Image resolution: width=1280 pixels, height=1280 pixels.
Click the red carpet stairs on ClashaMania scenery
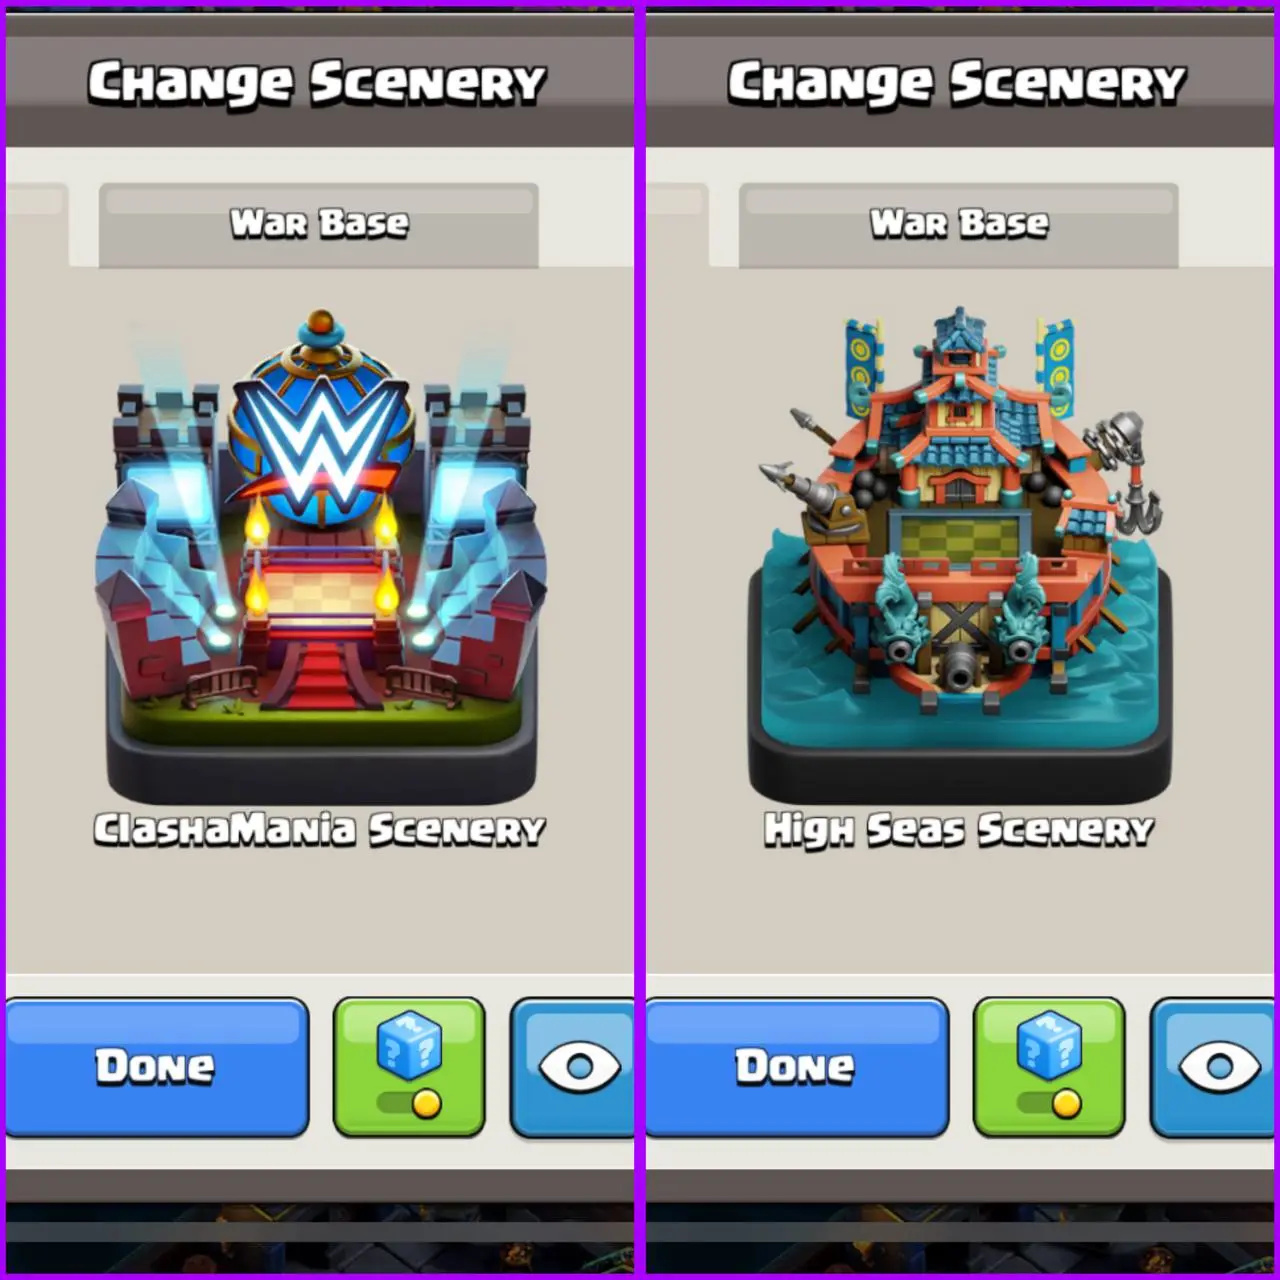point(320,675)
